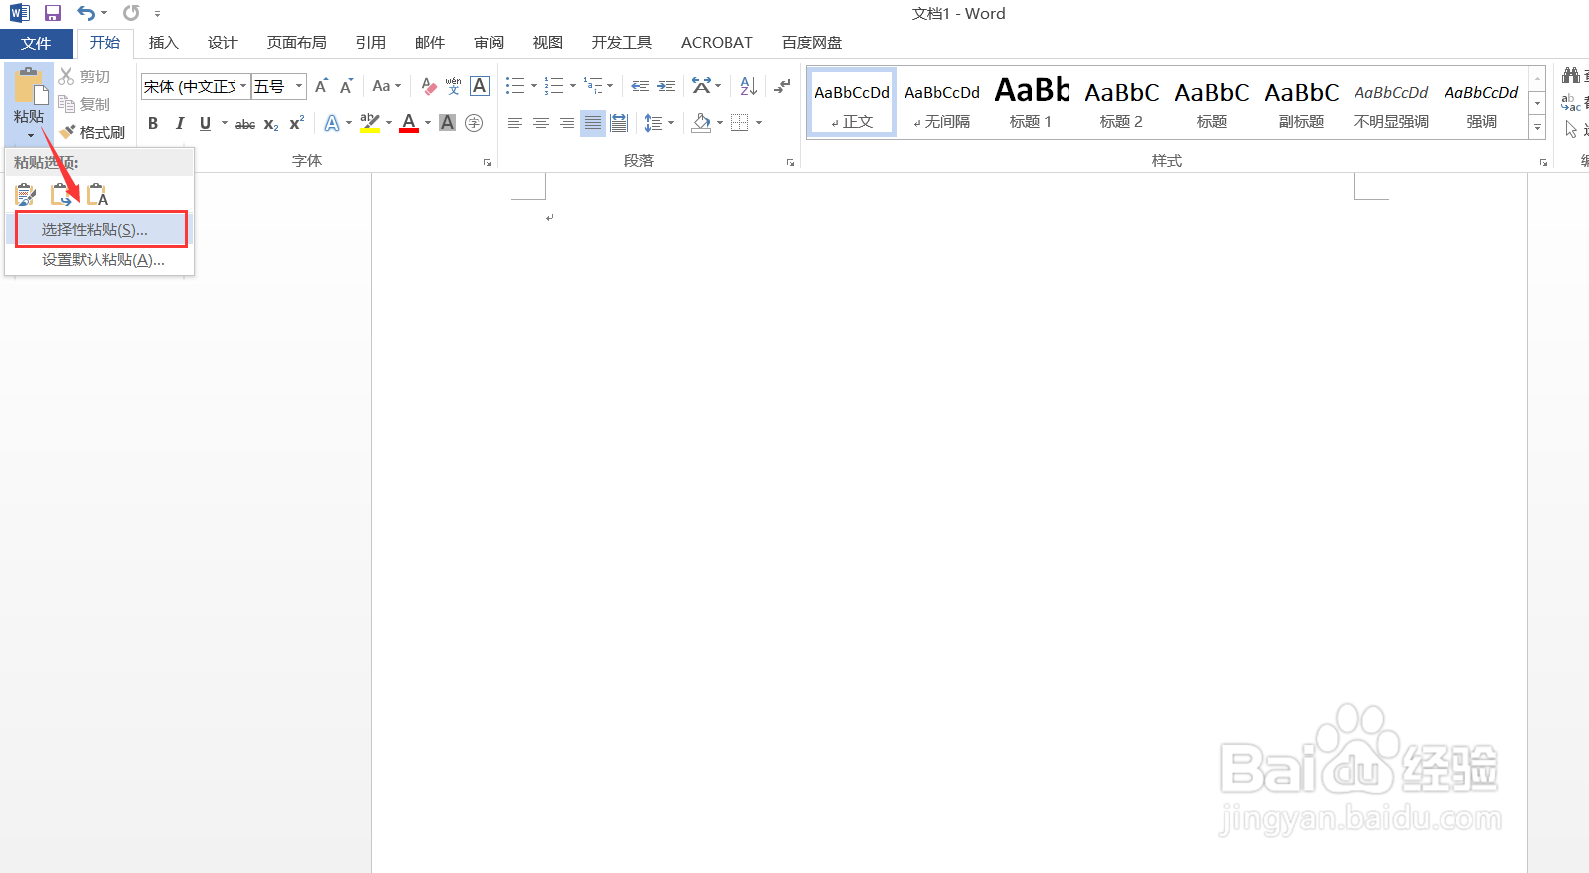This screenshot has height=873, width=1589.
Task: Apply the 无间隔 style
Action: click(941, 102)
